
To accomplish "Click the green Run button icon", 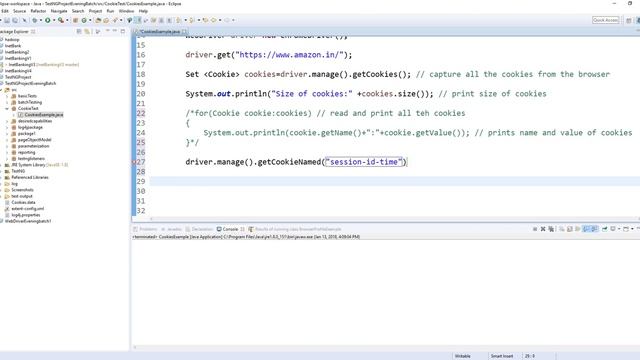I will 47,20.
